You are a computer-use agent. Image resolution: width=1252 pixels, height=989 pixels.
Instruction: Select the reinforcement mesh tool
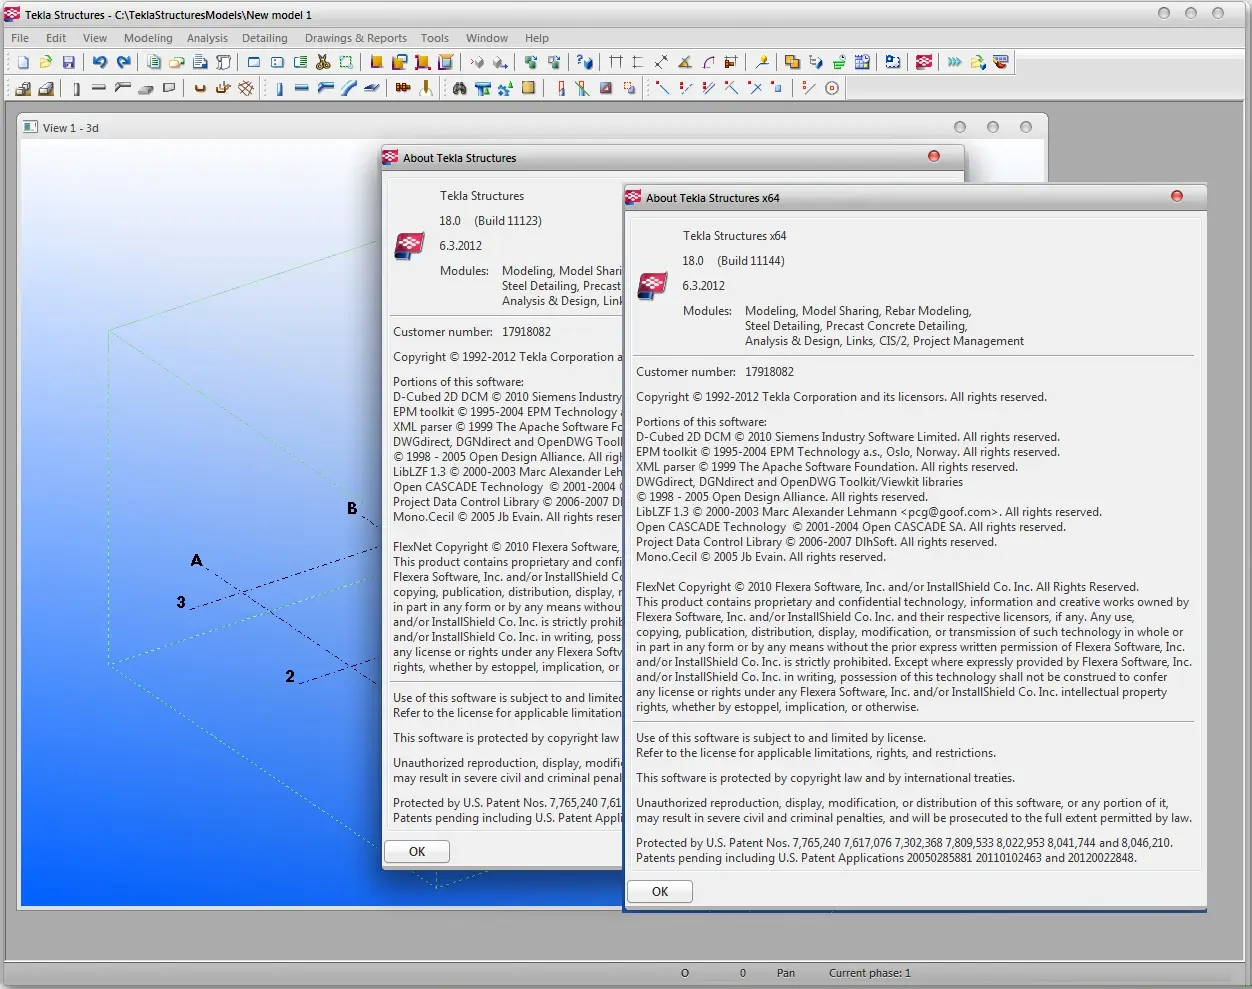pyautogui.click(x=246, y=88)
